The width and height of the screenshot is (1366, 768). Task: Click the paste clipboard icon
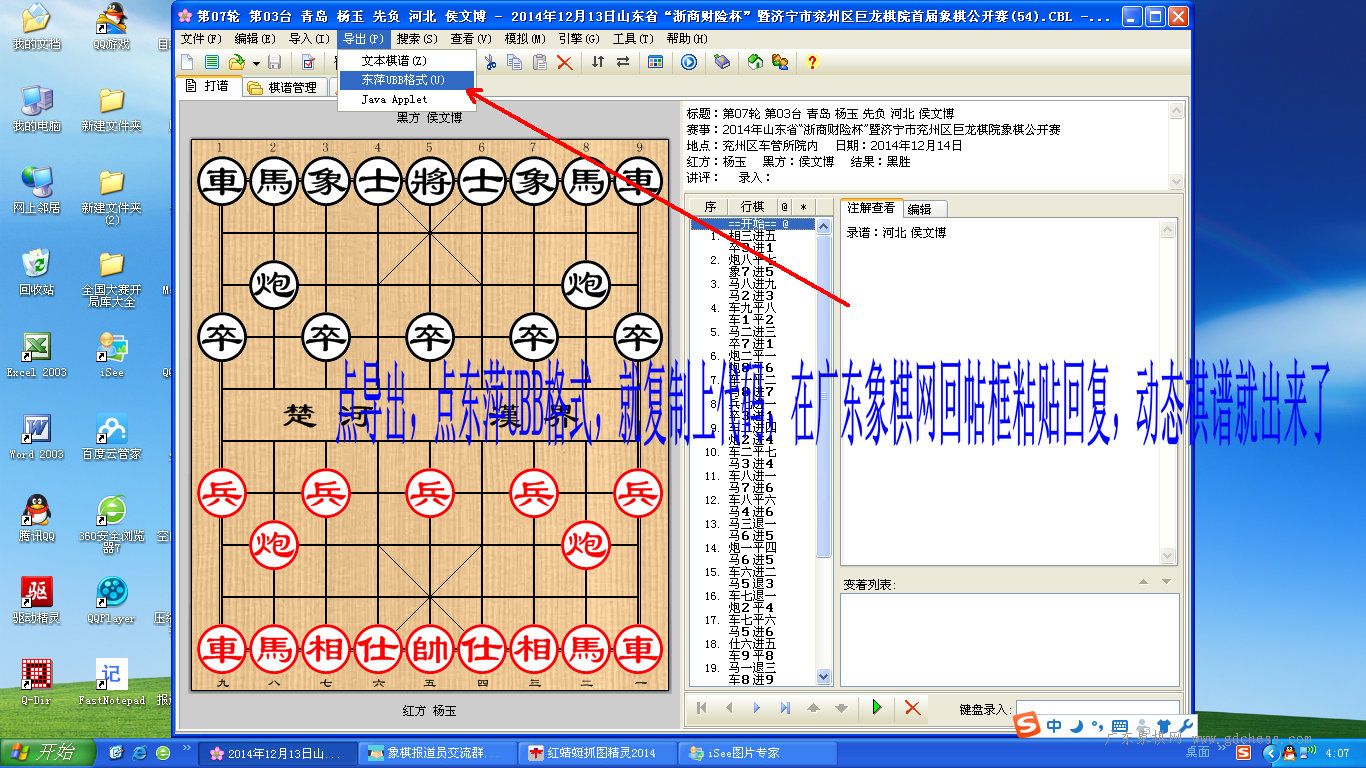pyautogui.click(x=540, y=62)
